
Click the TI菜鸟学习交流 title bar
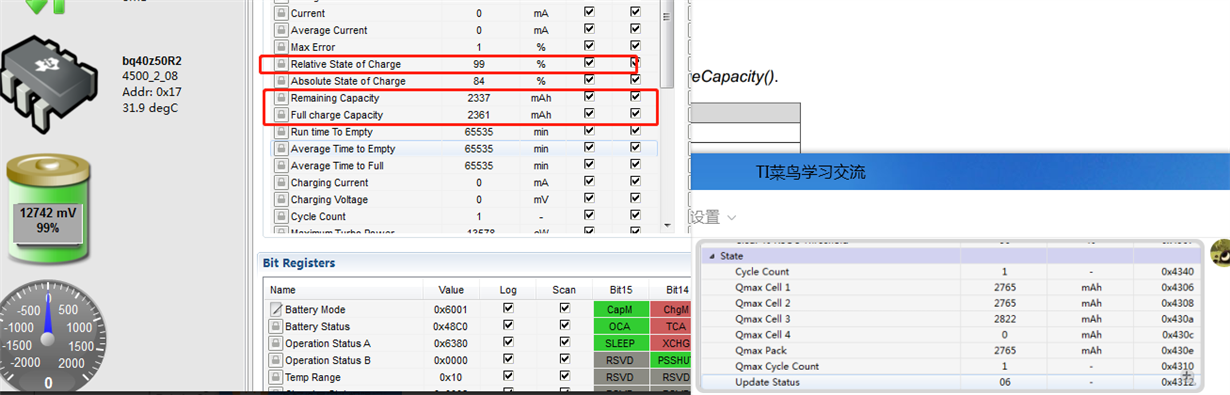[960, 172]
